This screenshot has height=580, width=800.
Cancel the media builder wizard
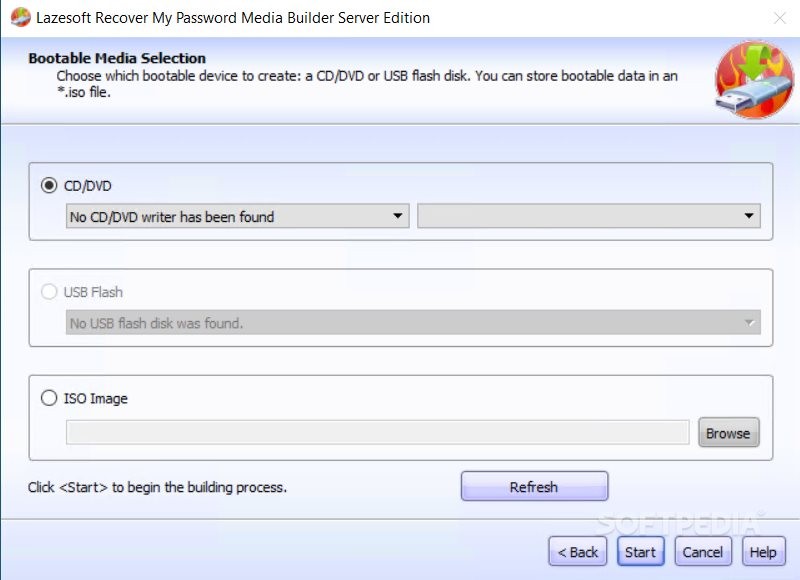pyautogui.click(x=703, y=551)
